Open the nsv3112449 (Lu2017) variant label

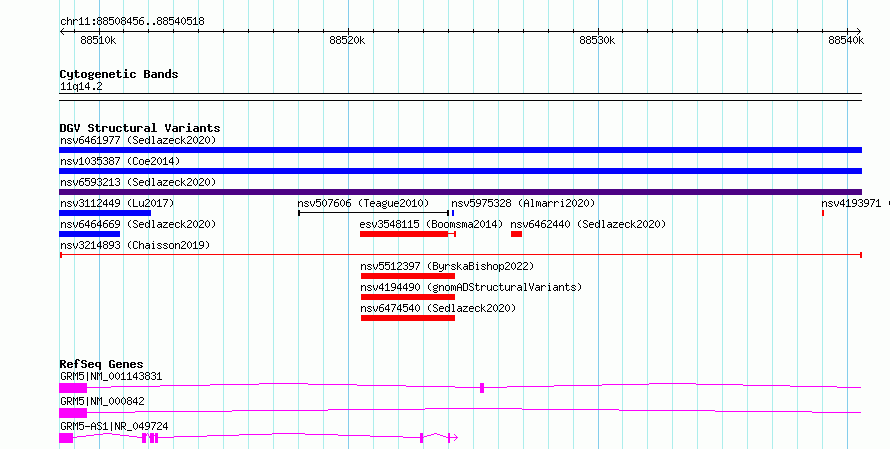click(117, 203)
